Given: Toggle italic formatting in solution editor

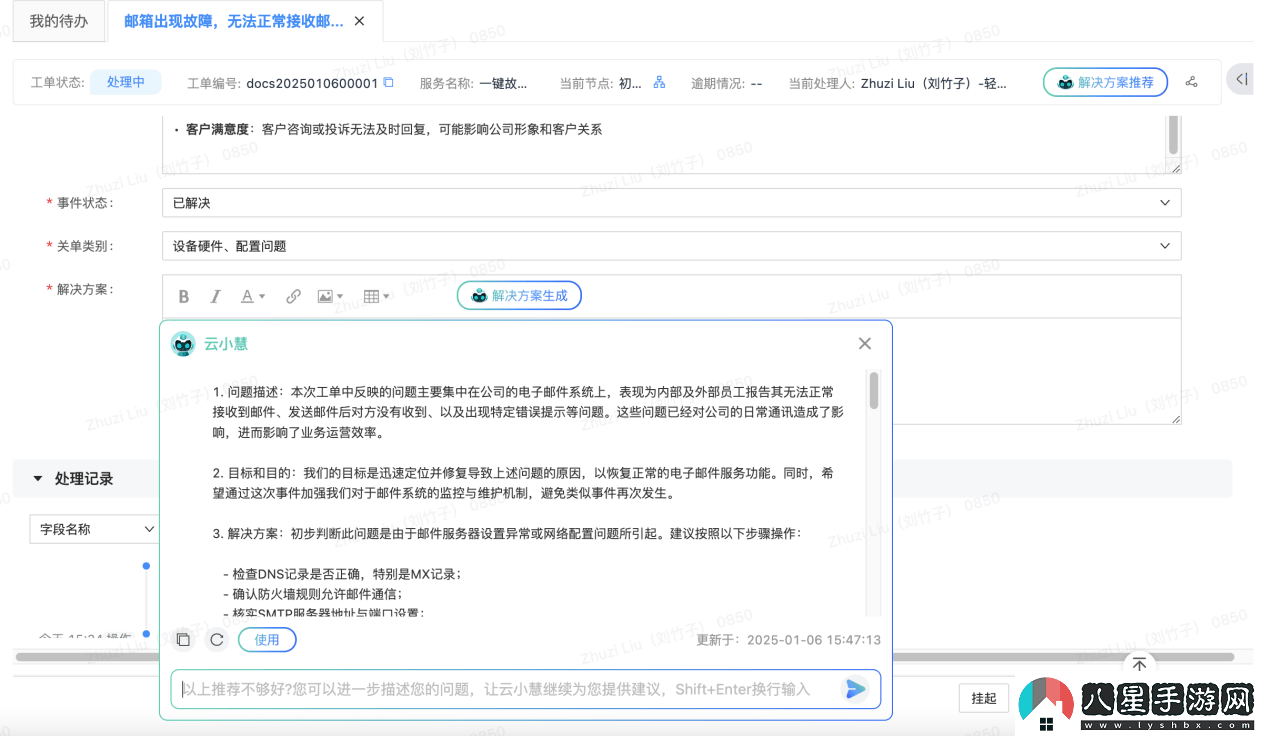Looking at the screenshot, I should [215, 296].
